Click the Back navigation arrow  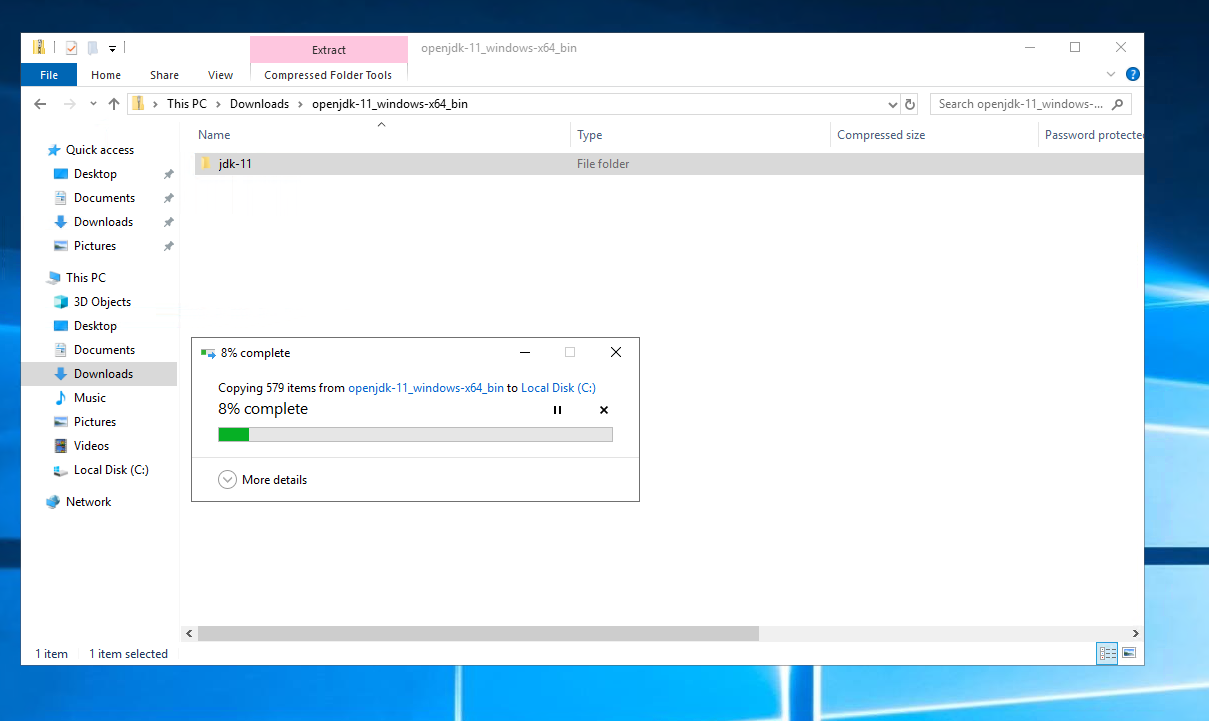click(x=40, y=104)
